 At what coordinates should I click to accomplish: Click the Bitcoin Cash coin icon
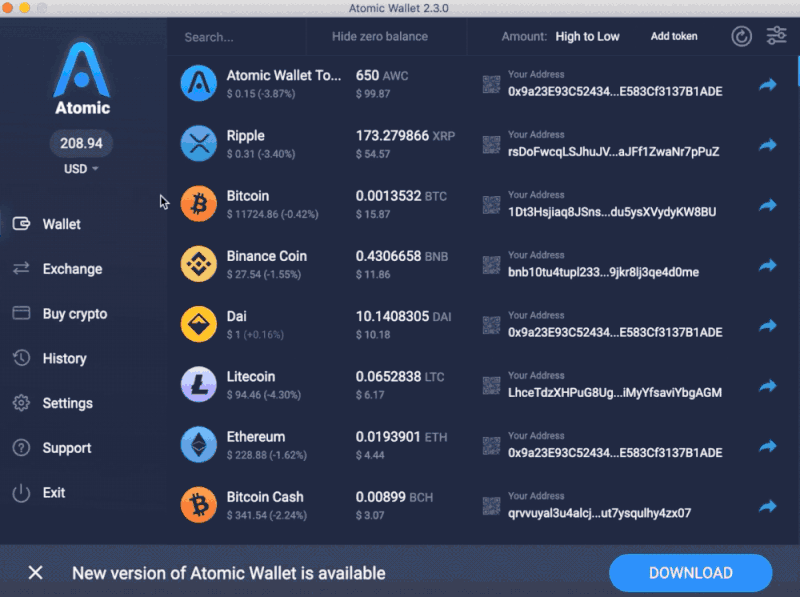pyautogui.click(x=198, y=505)
